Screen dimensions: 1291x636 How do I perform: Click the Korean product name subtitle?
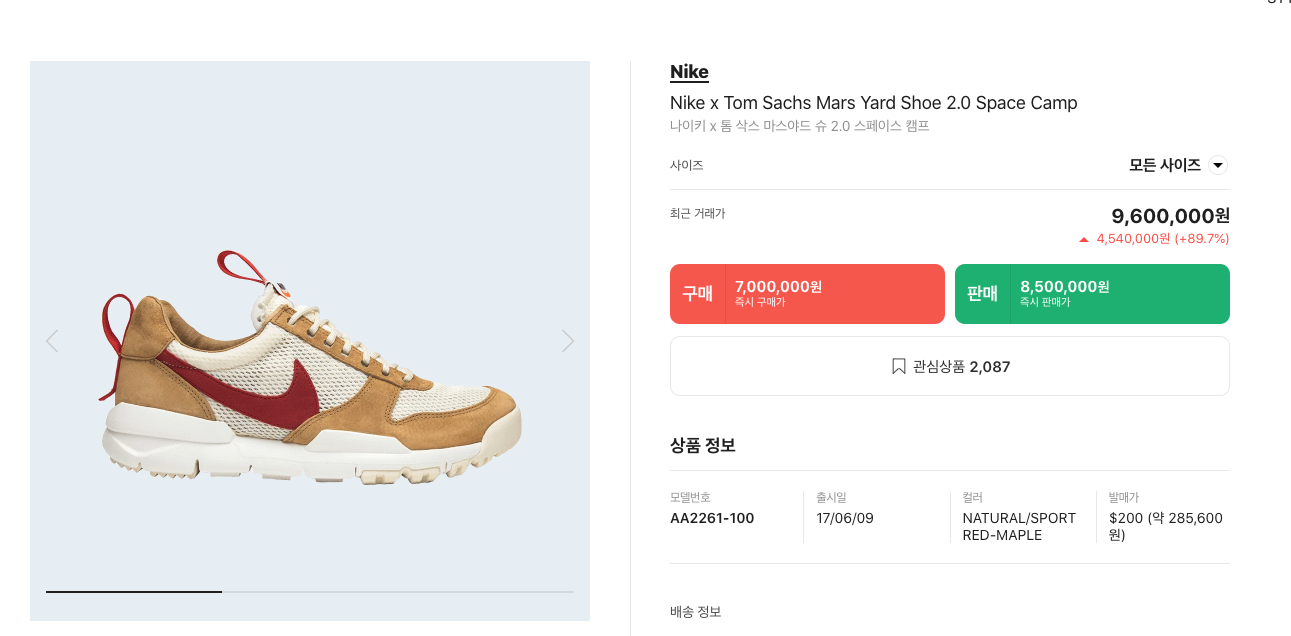click(x=800, y=126)
